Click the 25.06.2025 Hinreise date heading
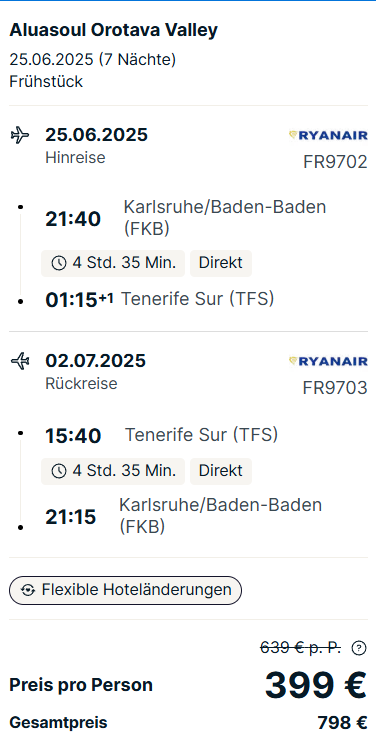Image resolution: width=376 pixels, height=742 pixels. 96,135
